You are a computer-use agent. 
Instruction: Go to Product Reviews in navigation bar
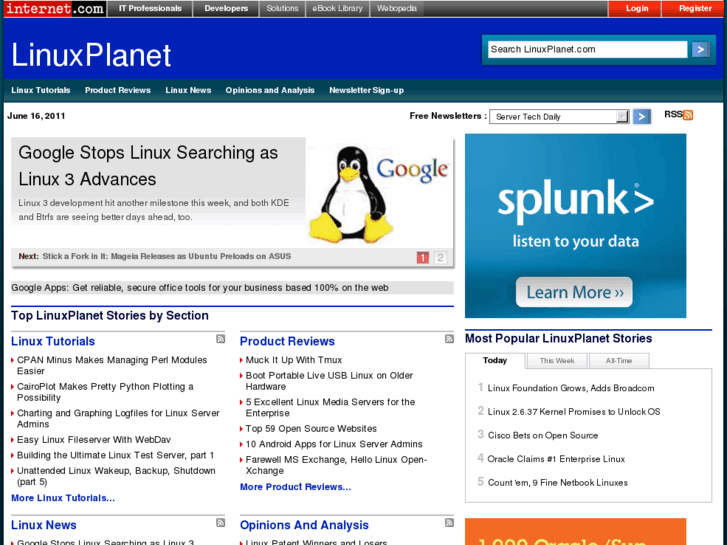click(118, 90)
